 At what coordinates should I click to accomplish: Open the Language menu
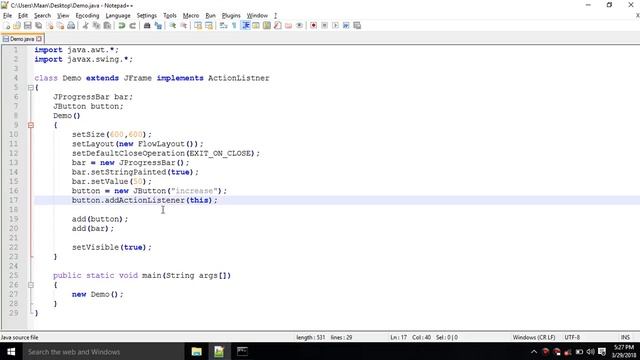[118, 16]
